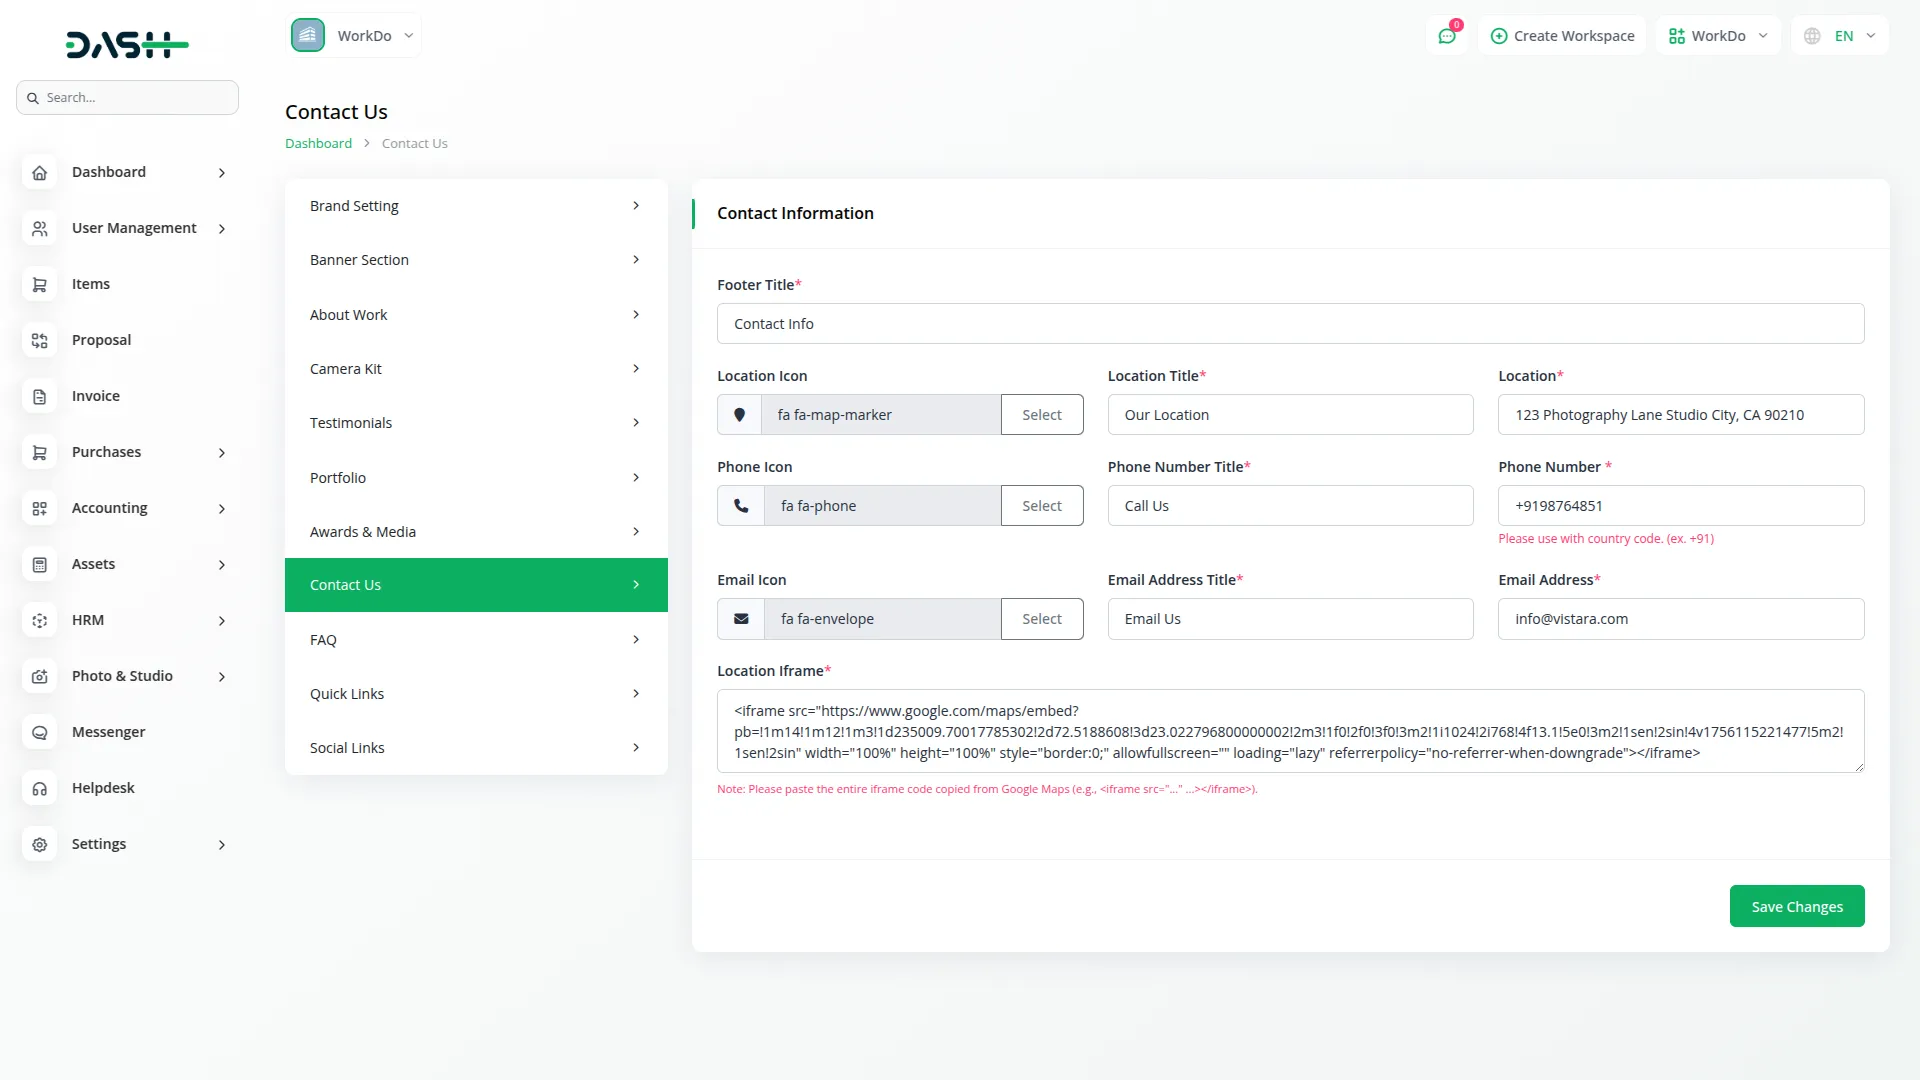Click the Dashboard breadcrumb link

click(x=318, y=144)
